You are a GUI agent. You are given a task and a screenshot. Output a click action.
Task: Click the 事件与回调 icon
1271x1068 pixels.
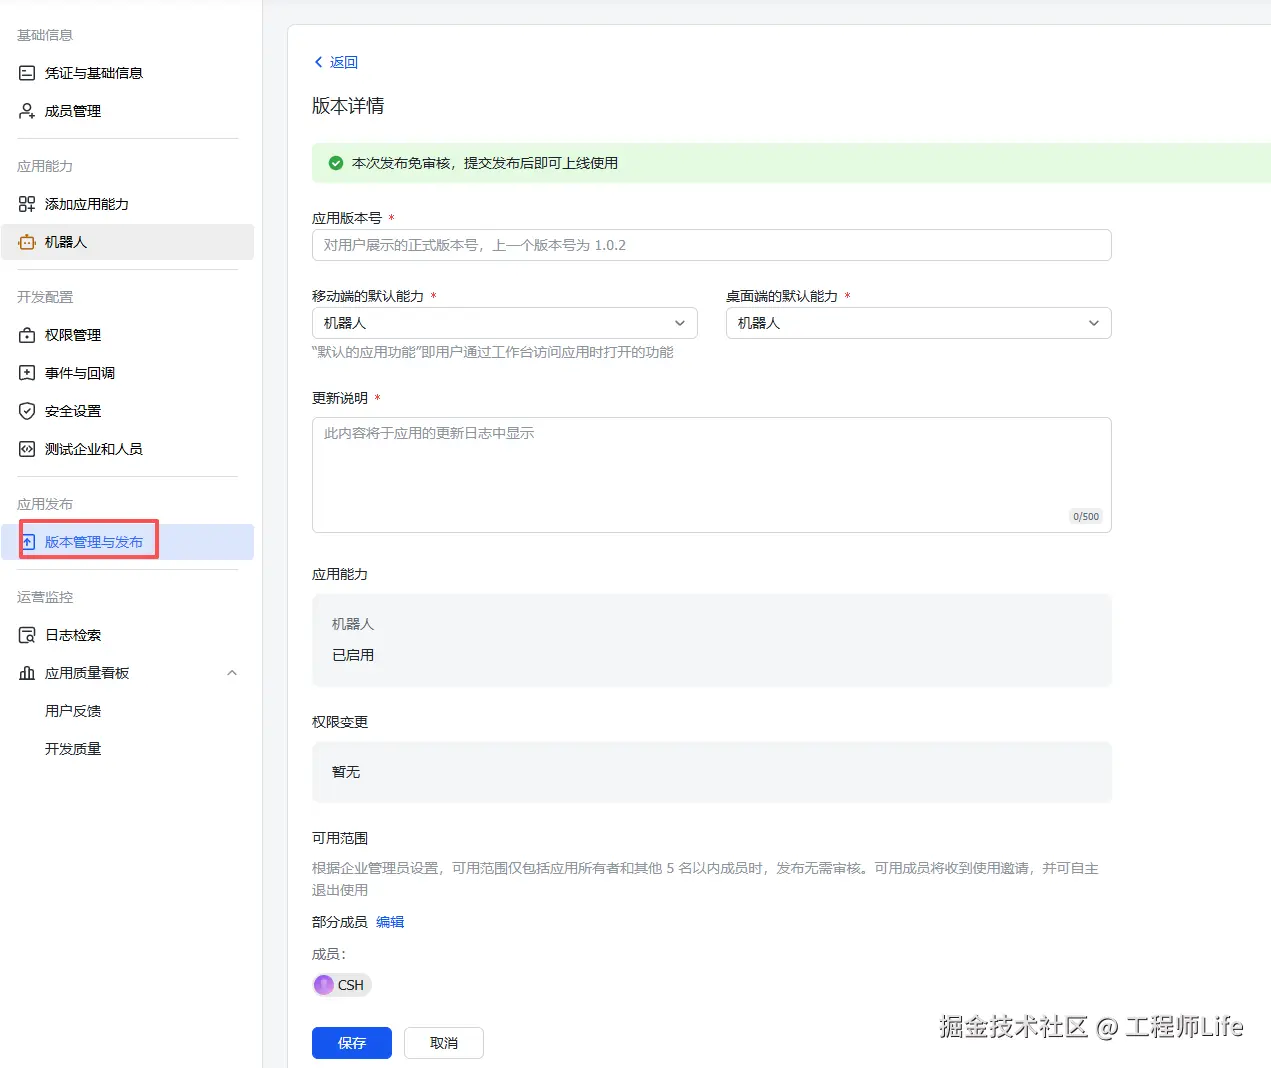[x=27, y=373]
